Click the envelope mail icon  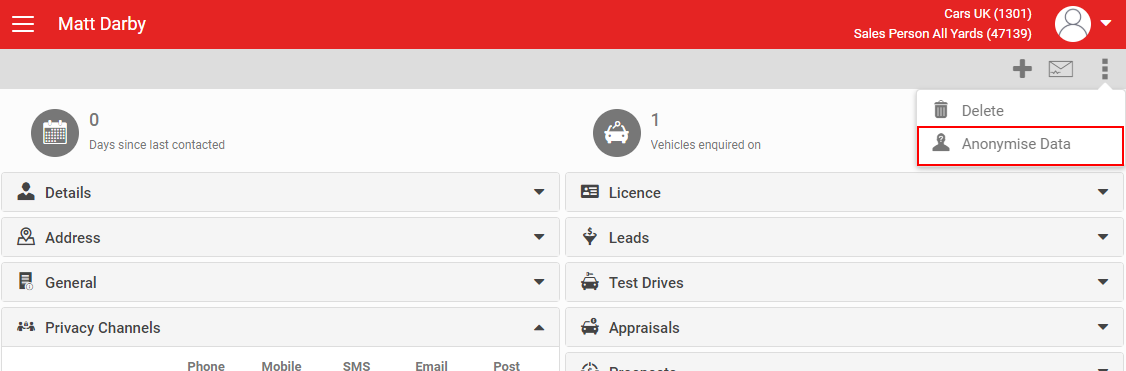tap(1061, 69)
